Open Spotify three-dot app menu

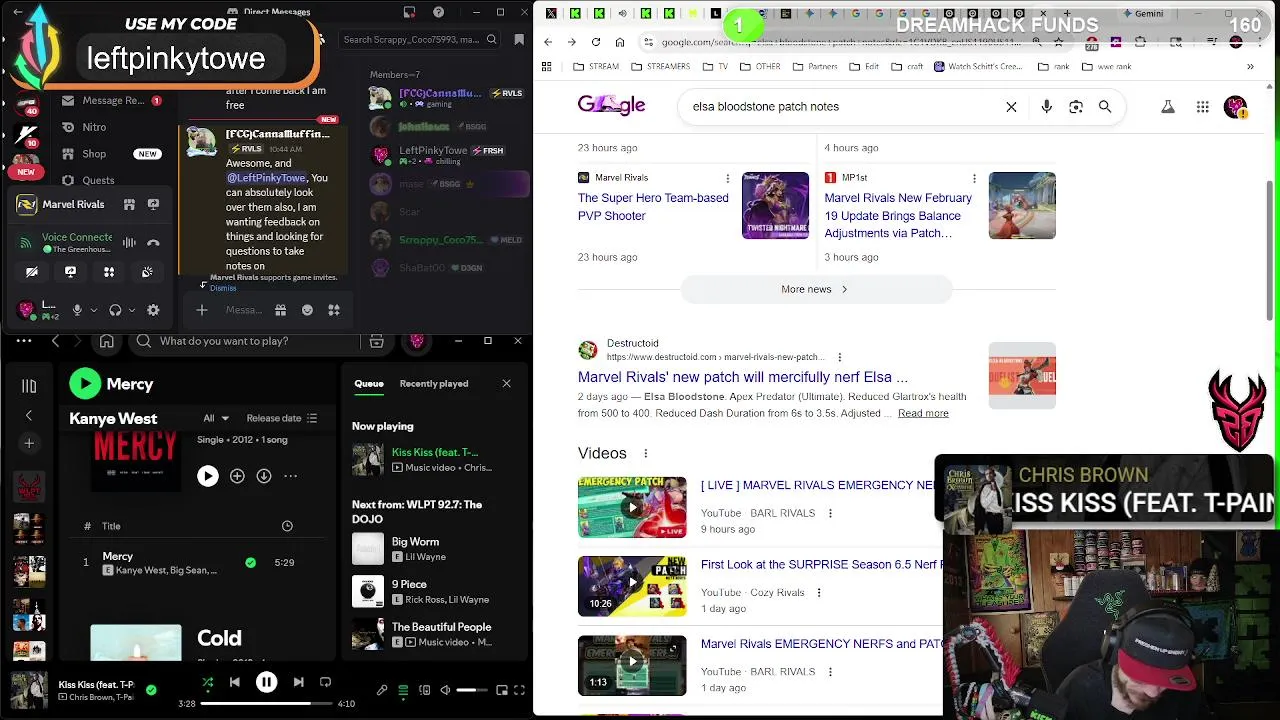(24, 341)
